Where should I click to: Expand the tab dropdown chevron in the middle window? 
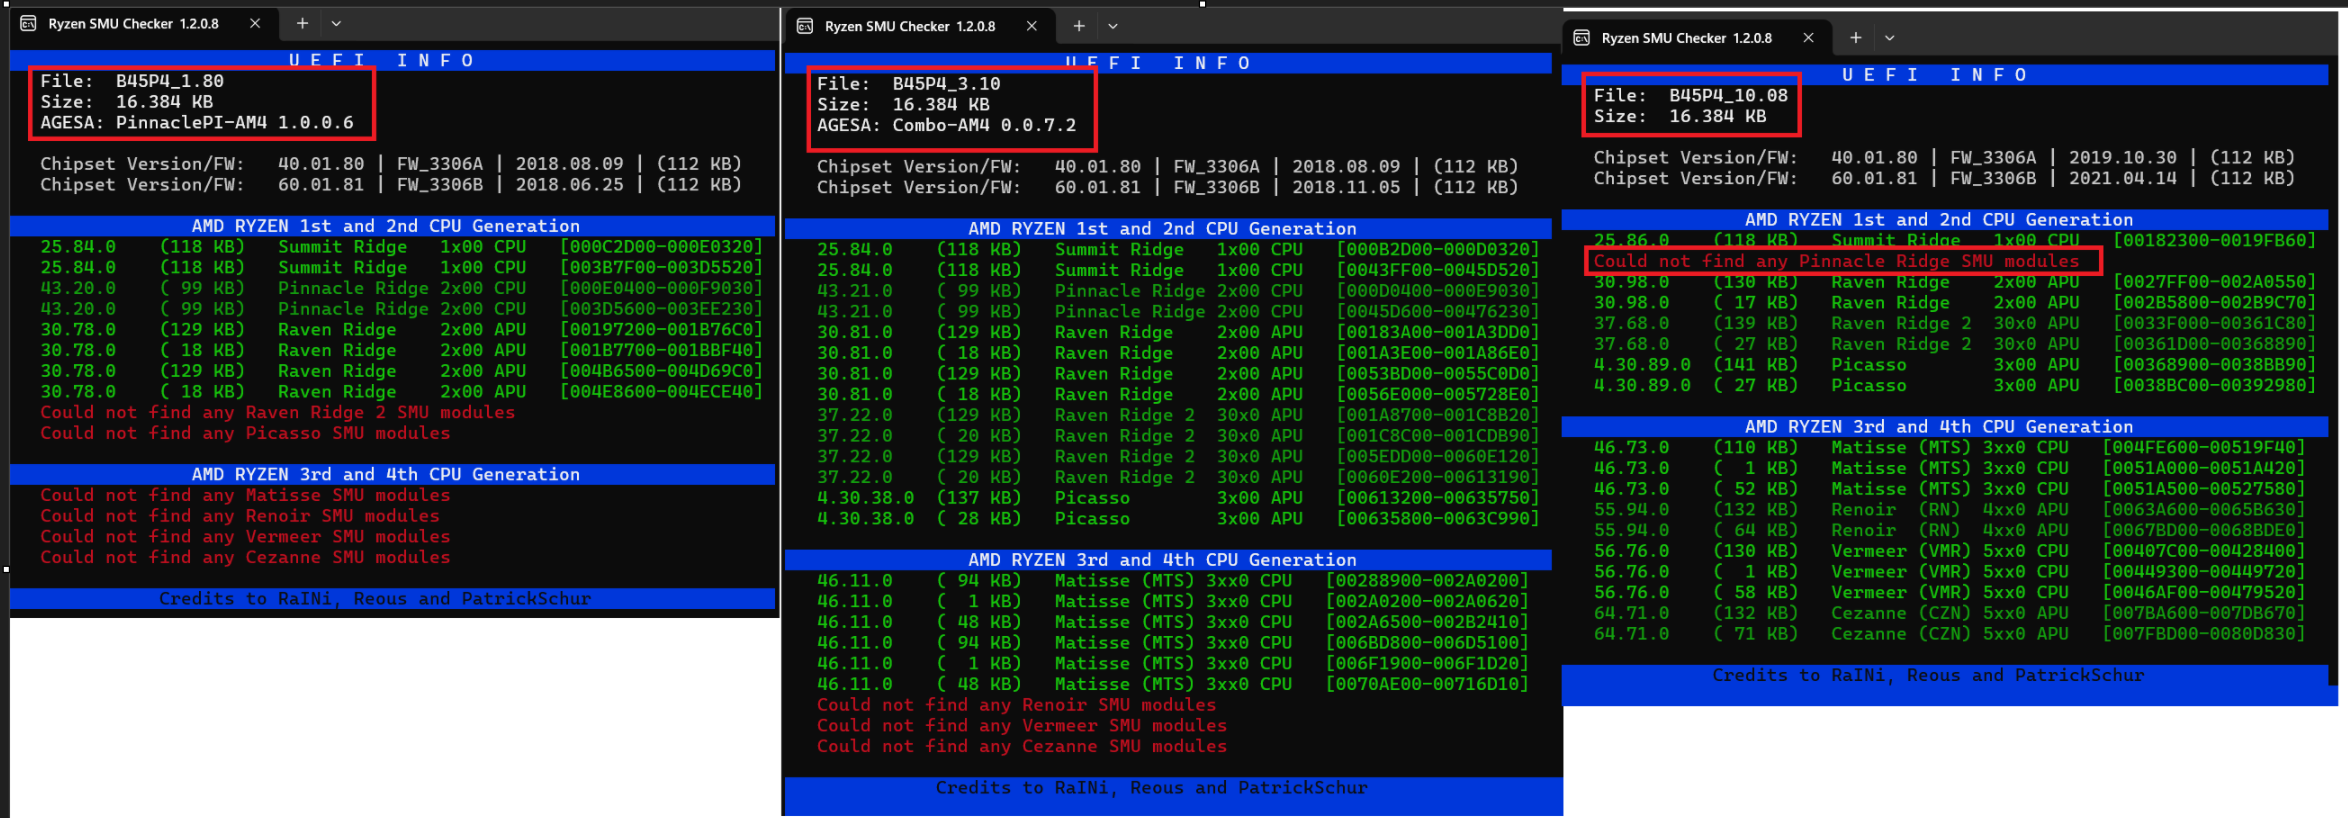1113,26
